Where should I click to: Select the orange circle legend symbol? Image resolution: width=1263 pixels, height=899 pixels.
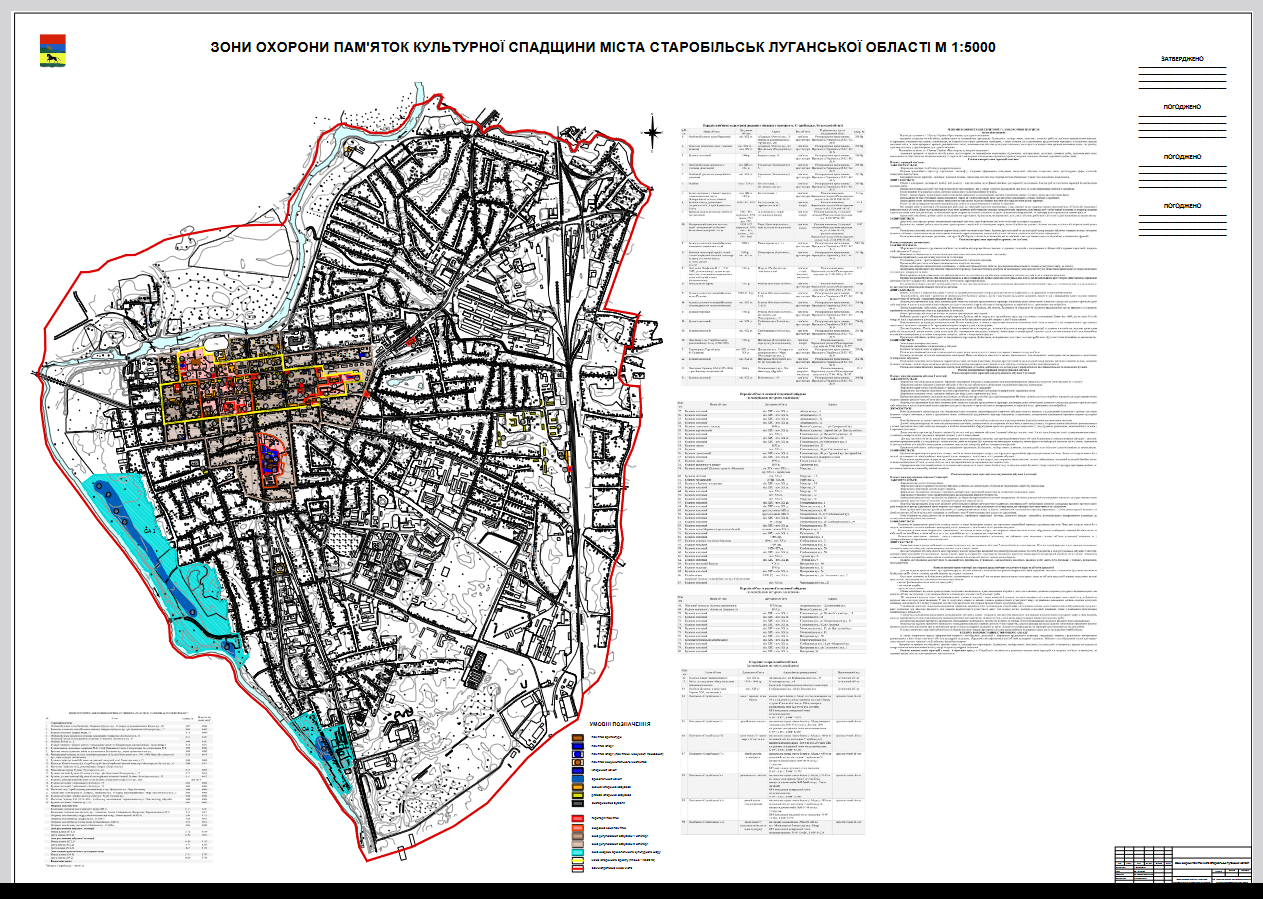tap(578, 762)
